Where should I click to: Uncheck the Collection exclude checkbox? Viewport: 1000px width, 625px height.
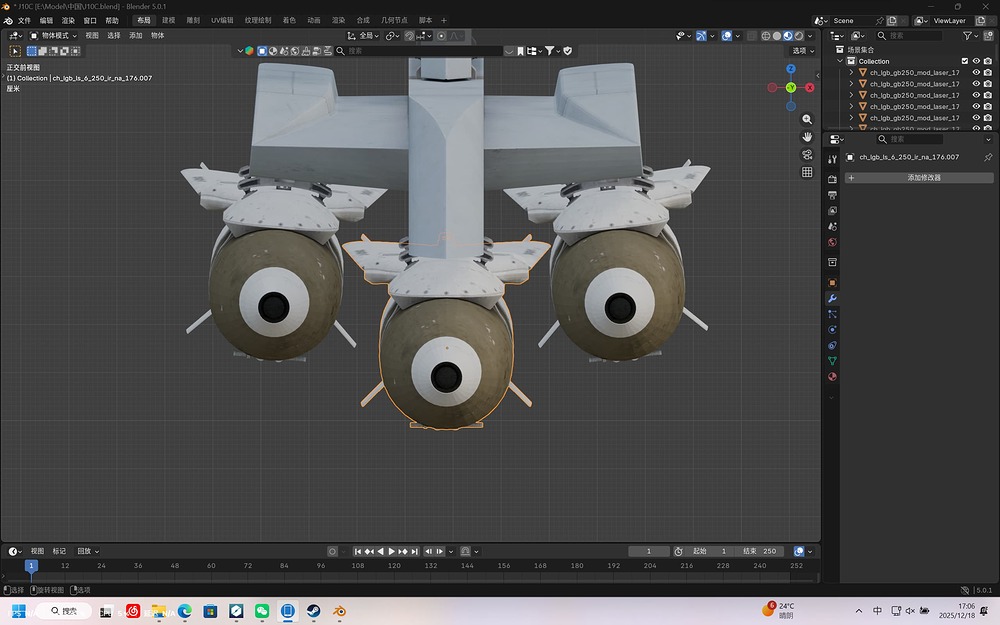965,61
